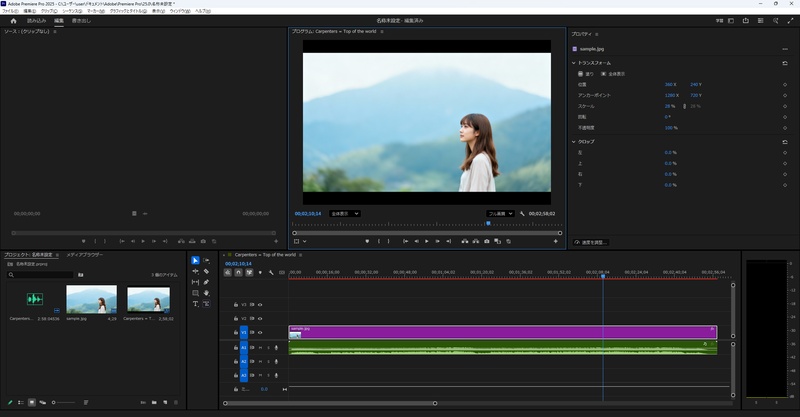800x417 pixels.
Task: Collapse the Crop section
Action: [574, 141]
